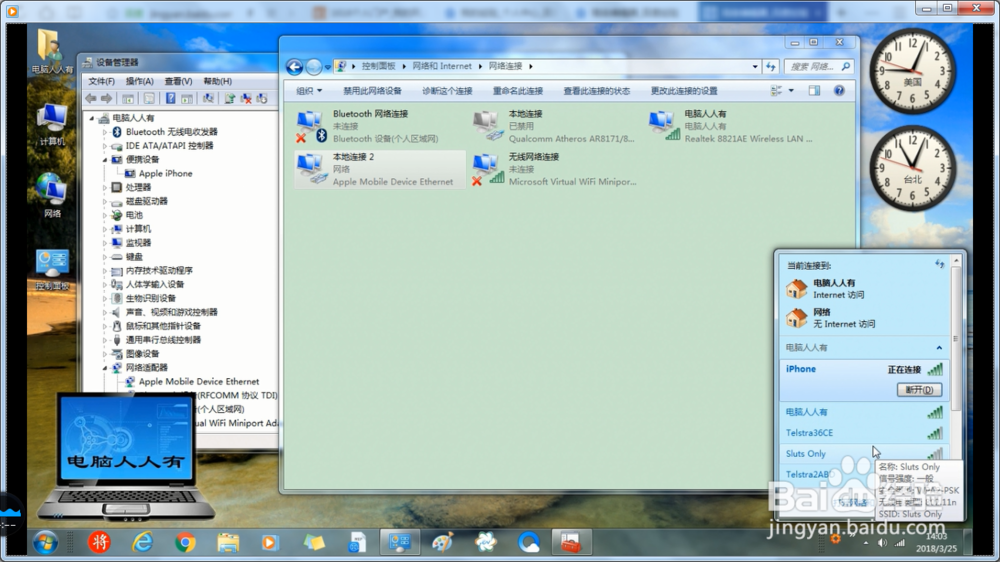1000x562 pixels.
Task: Click scroll-up arrow in network flyout
Action: [955, 261]
